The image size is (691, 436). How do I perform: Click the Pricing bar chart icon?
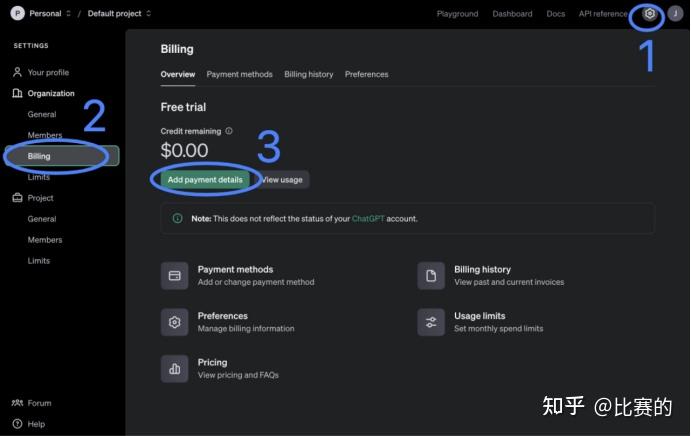(x=175, y=369)
